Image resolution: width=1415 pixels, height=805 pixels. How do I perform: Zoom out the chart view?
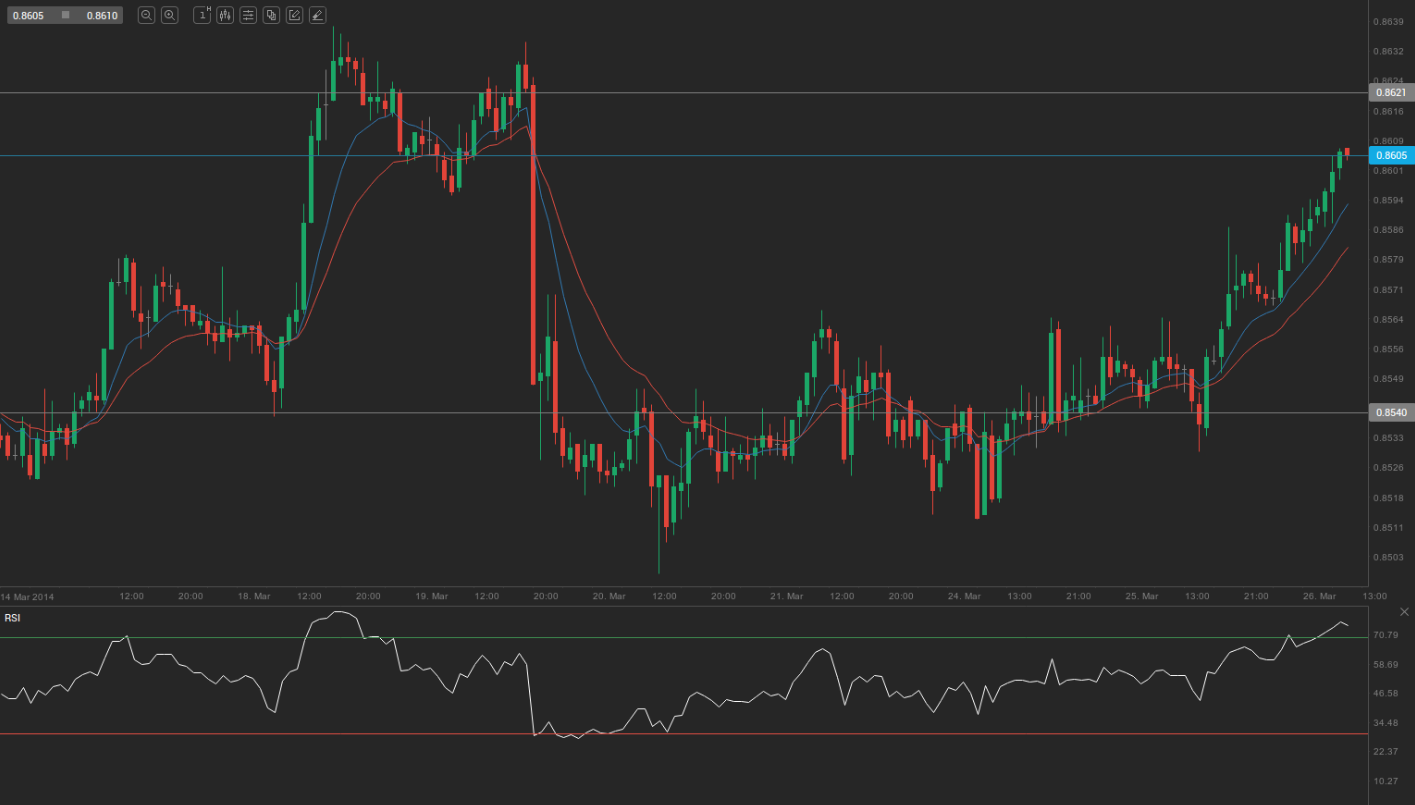click(146, 15)
